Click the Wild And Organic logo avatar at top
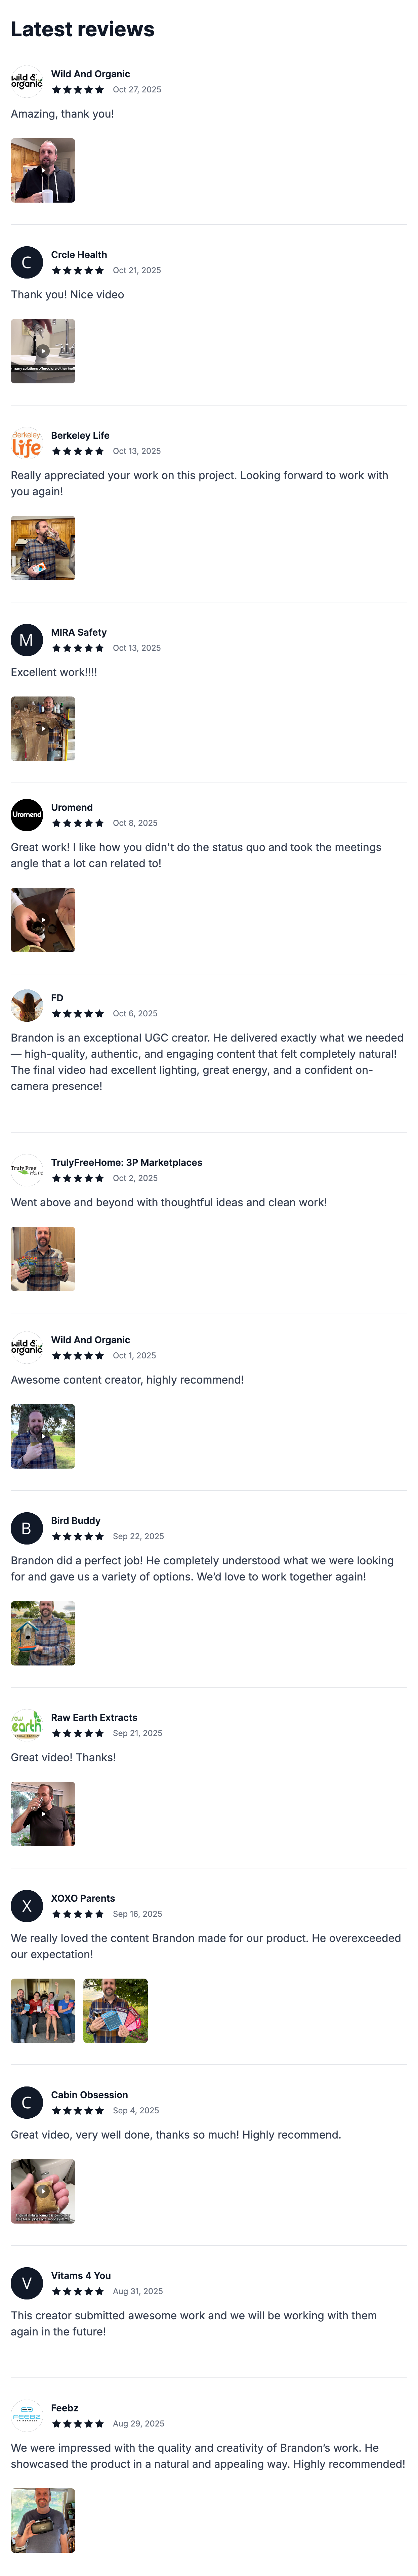 (27, 81)
